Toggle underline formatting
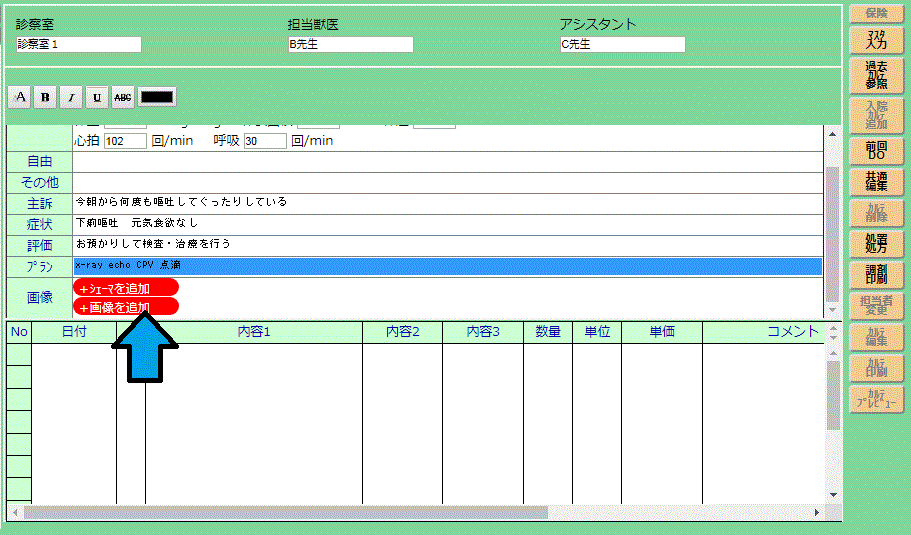The image size is (911, 535). pos(97,97)
